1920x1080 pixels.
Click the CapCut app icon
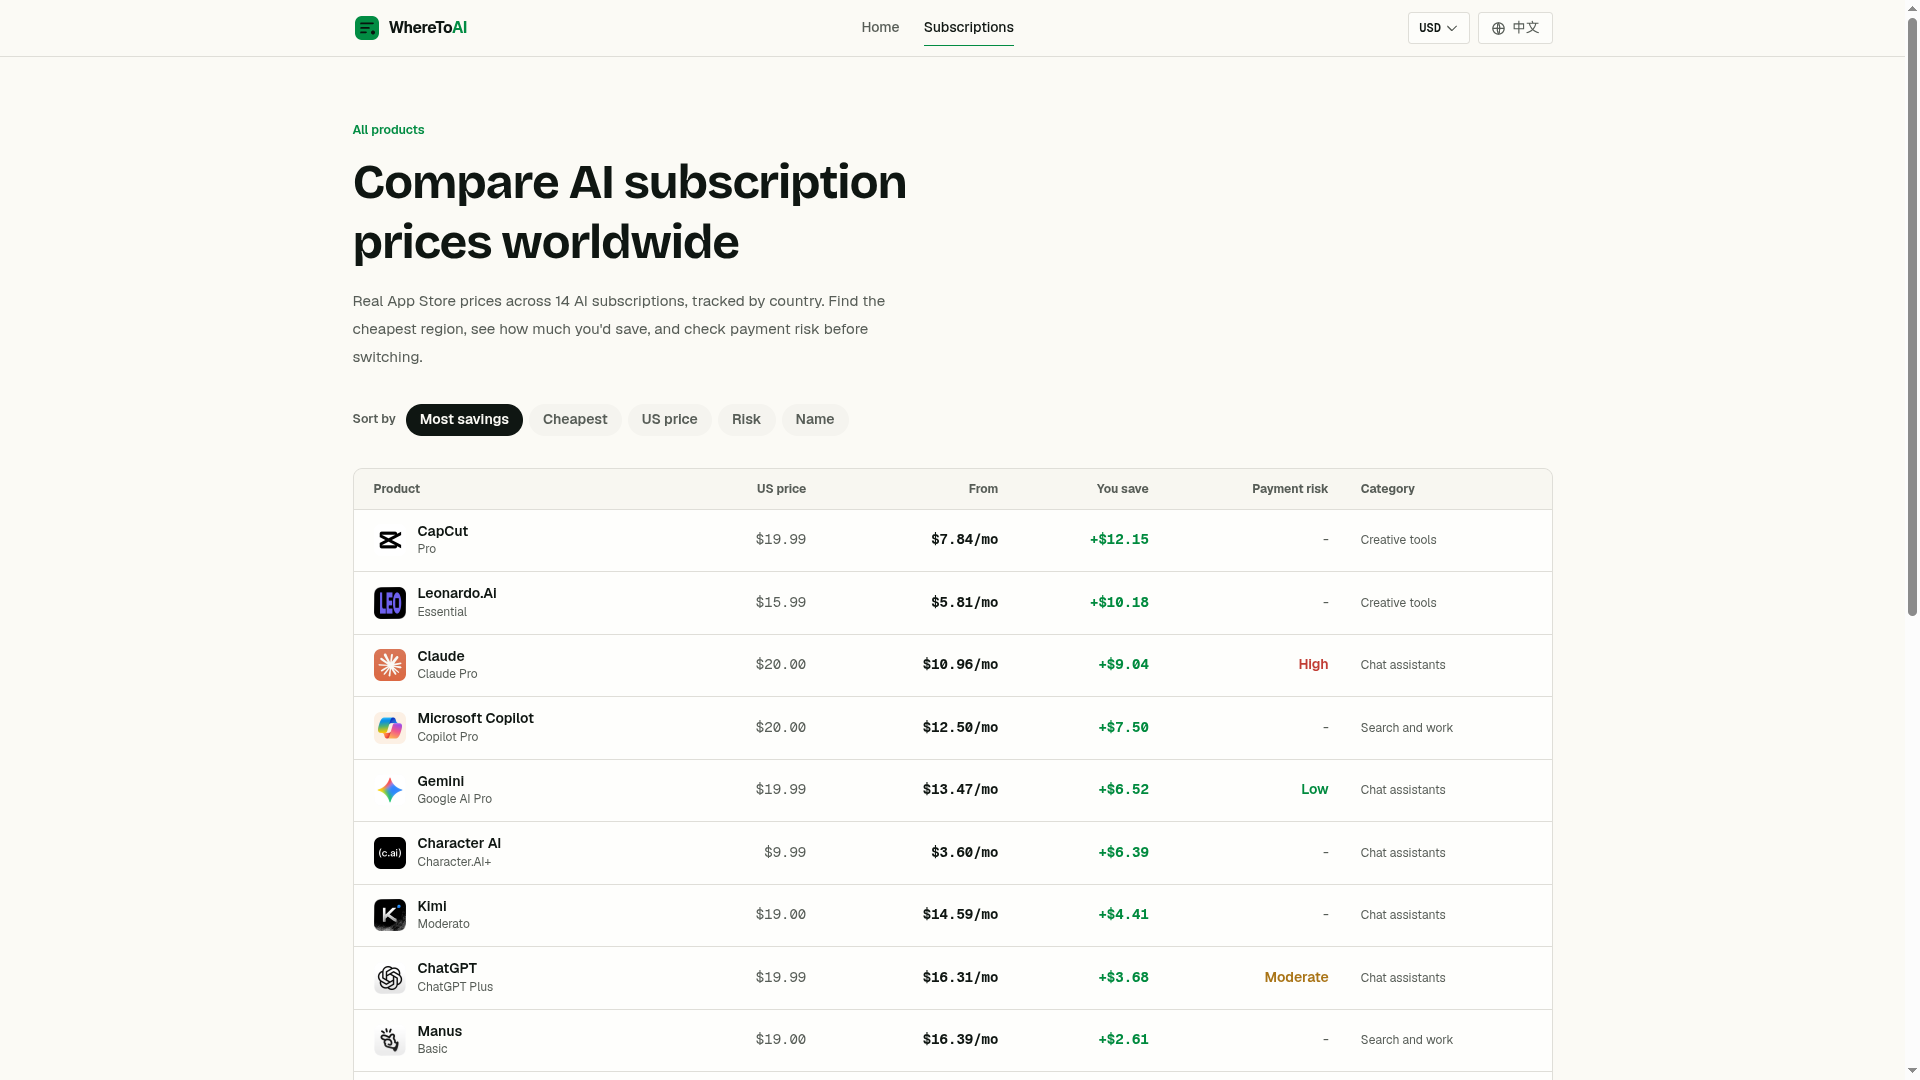[x=390, y=540]
